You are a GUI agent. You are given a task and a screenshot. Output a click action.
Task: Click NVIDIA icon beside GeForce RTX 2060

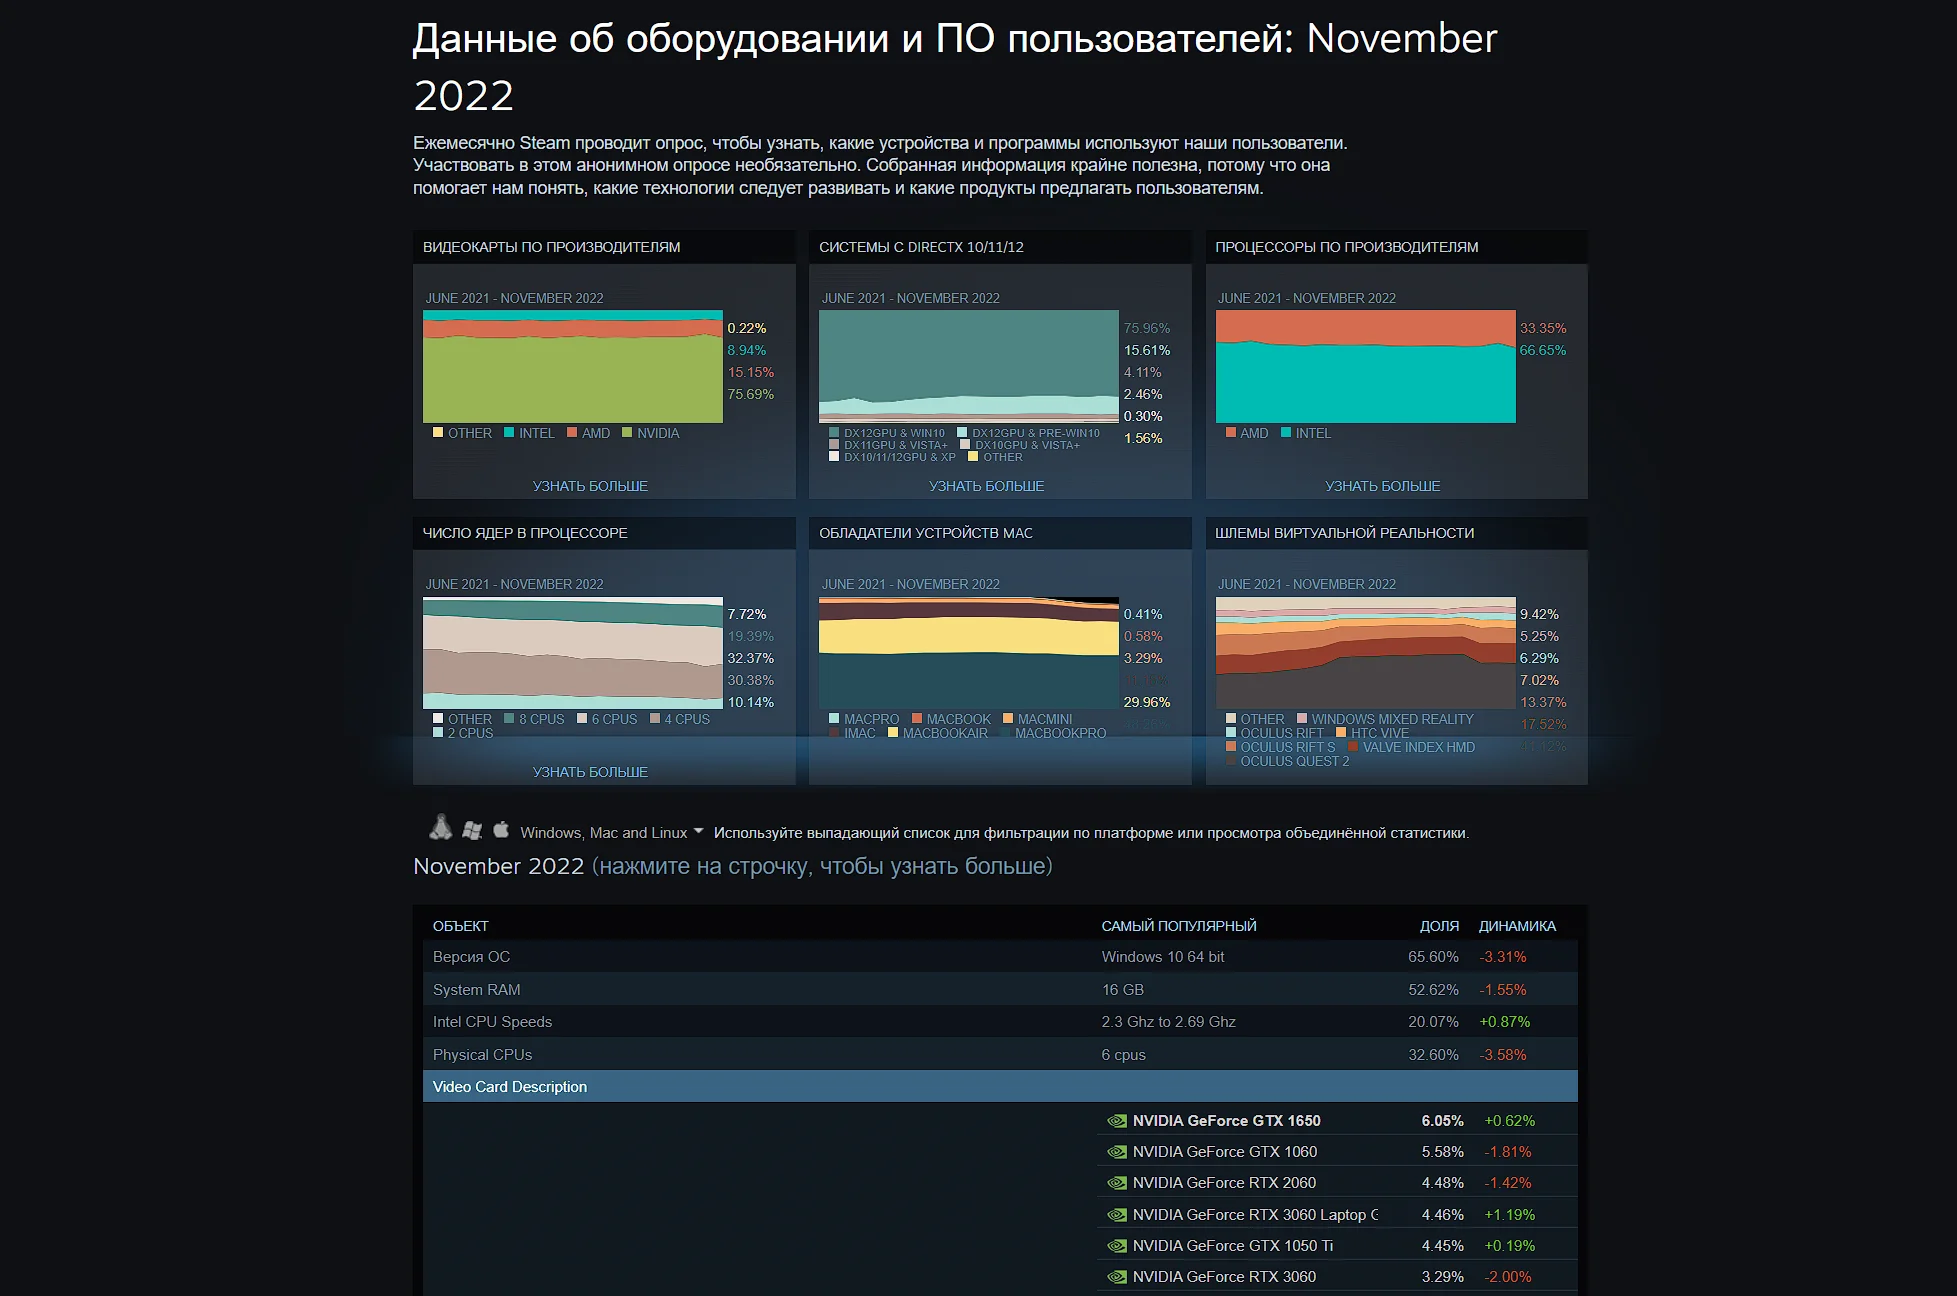(x=1117, y=1183)
